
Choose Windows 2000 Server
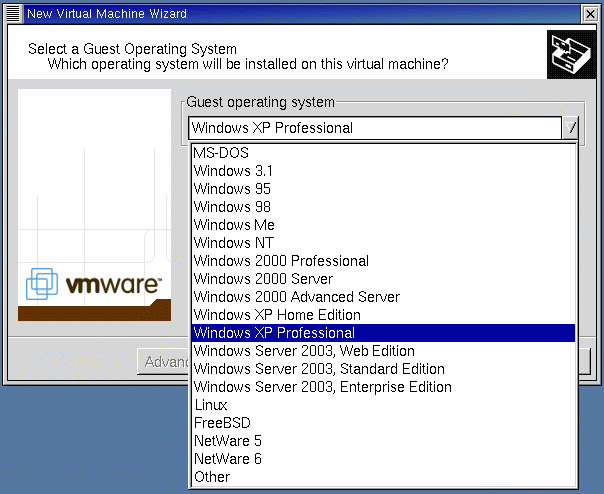383,279
